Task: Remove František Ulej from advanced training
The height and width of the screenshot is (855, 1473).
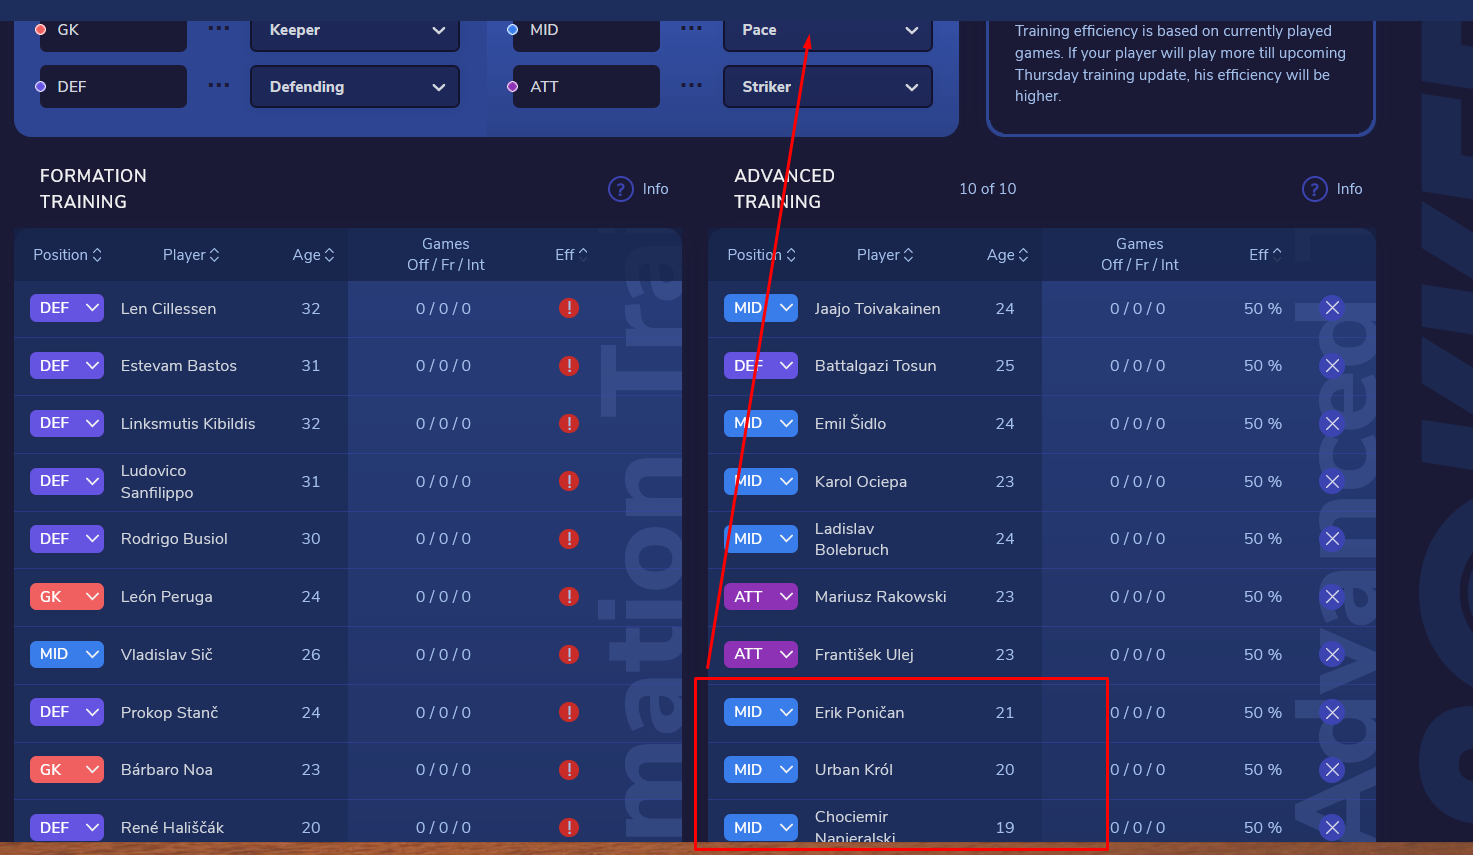Action: click(1332, 654)
